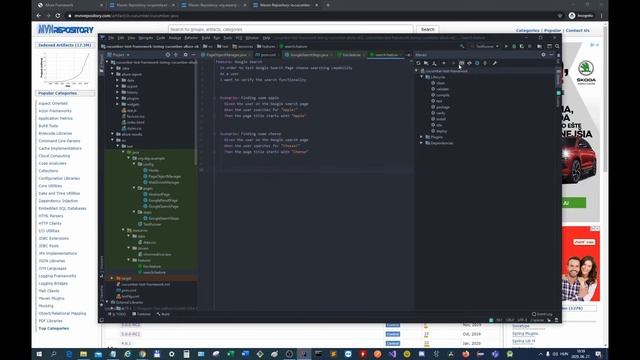Reload all Maven projects in Maven panel
The height and width of the screenshot is (360, 640).
click(x=418, y=63)
